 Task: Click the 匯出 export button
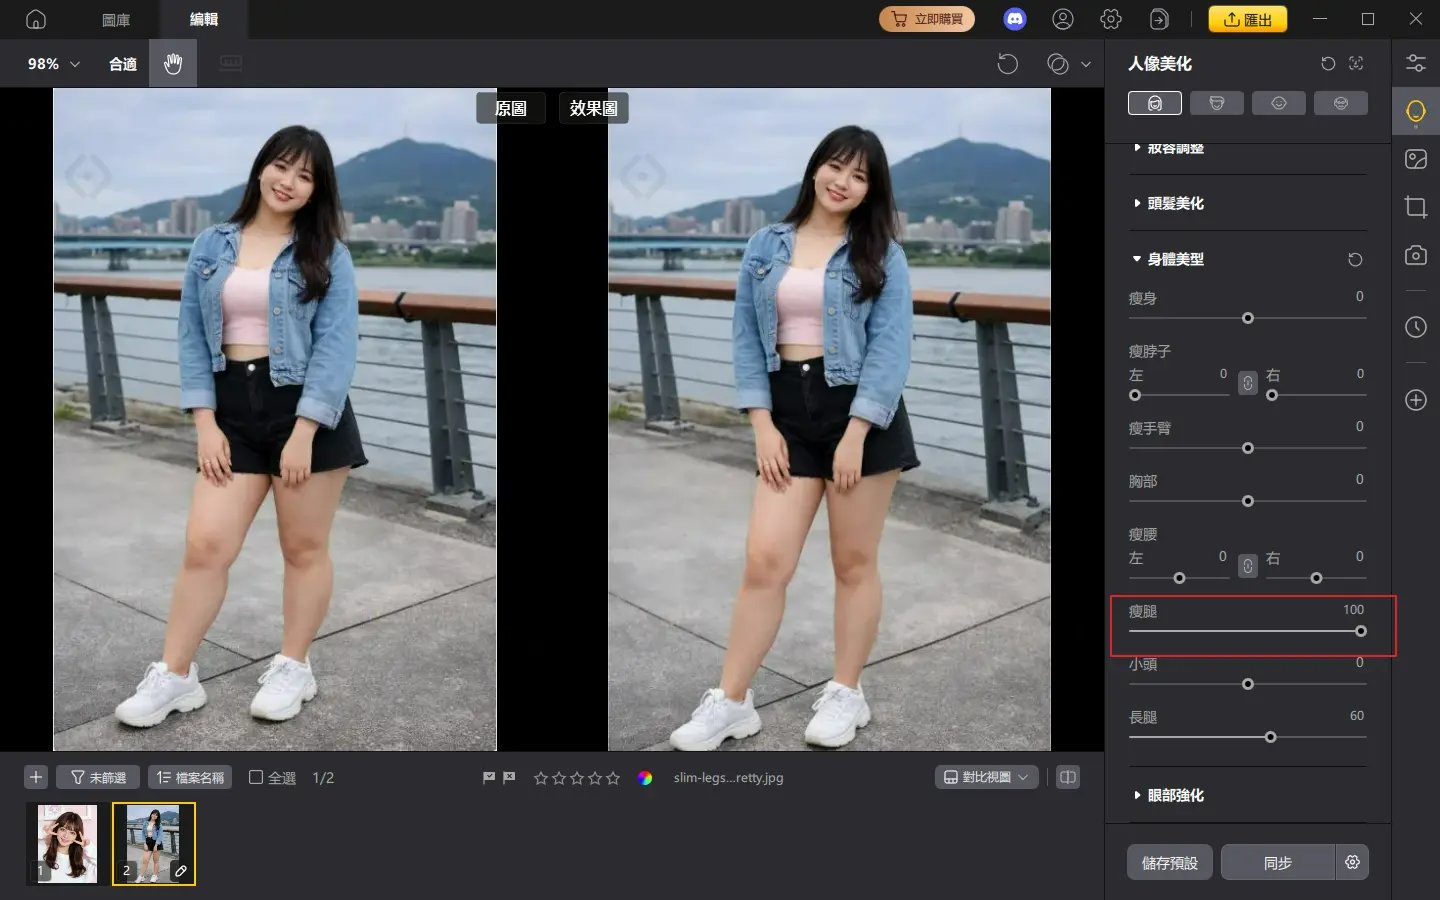click(1248, 18)
